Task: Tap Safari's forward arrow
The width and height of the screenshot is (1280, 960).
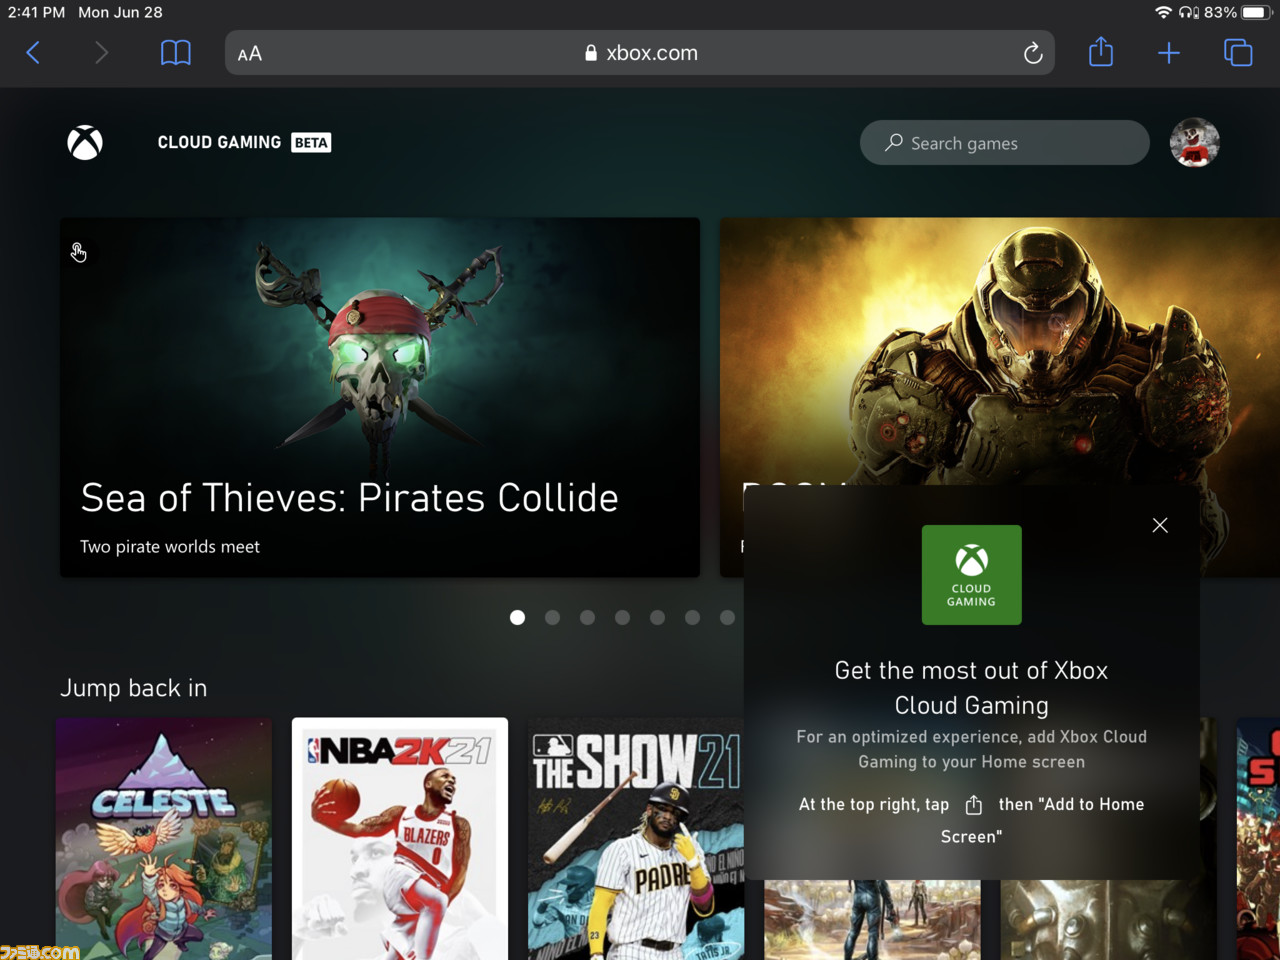Action: click(100, 53)
